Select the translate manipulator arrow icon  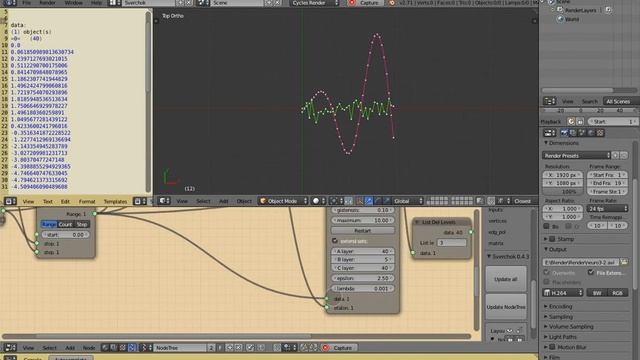369,201
